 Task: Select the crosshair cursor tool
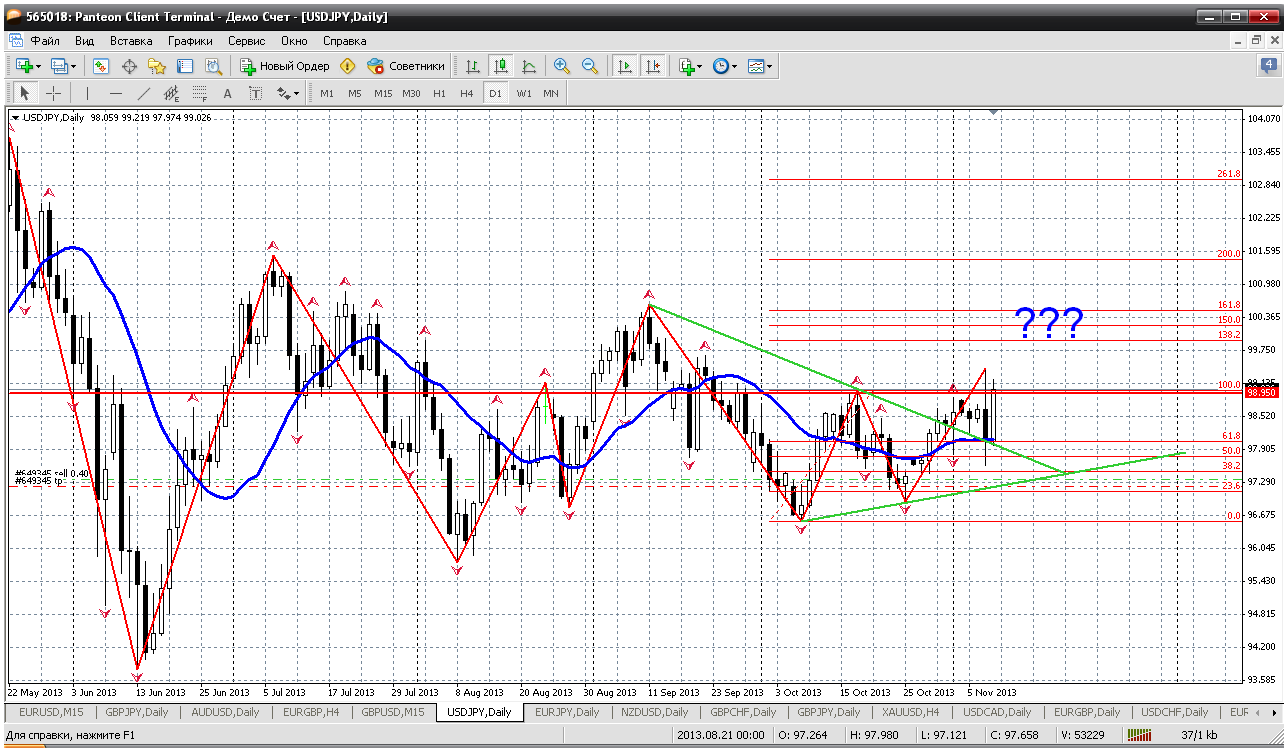click(x=53, y=93)
